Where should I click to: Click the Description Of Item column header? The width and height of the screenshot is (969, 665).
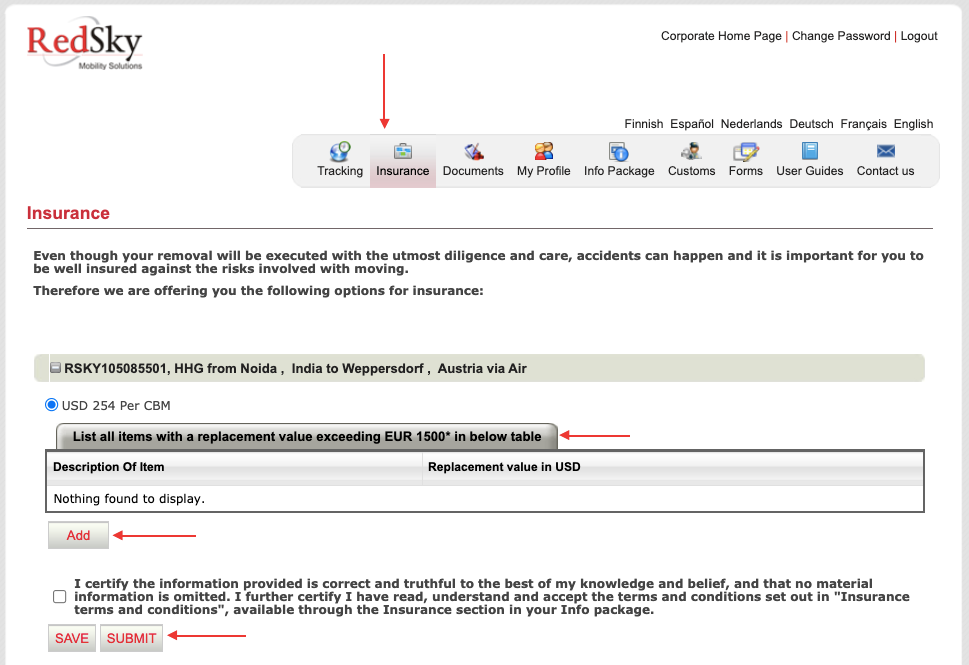234,467
